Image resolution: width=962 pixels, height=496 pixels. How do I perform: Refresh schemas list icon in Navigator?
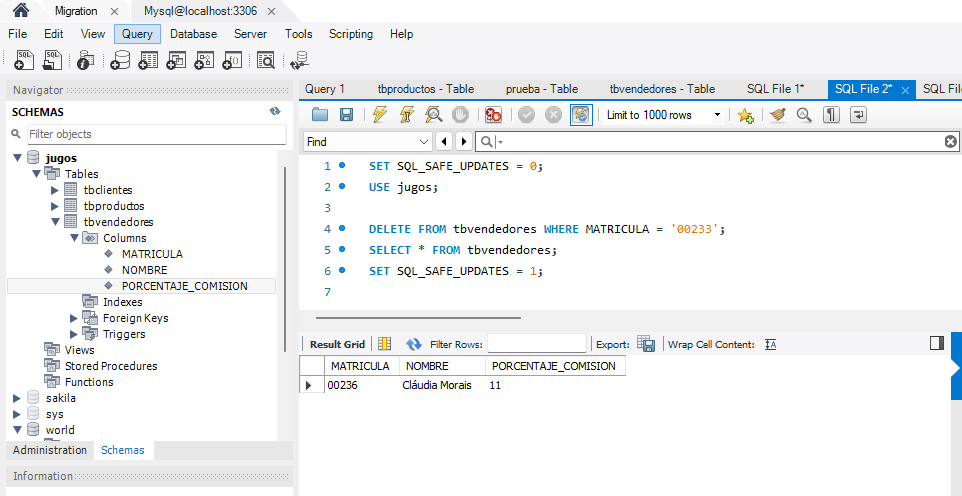click(275, 112)
